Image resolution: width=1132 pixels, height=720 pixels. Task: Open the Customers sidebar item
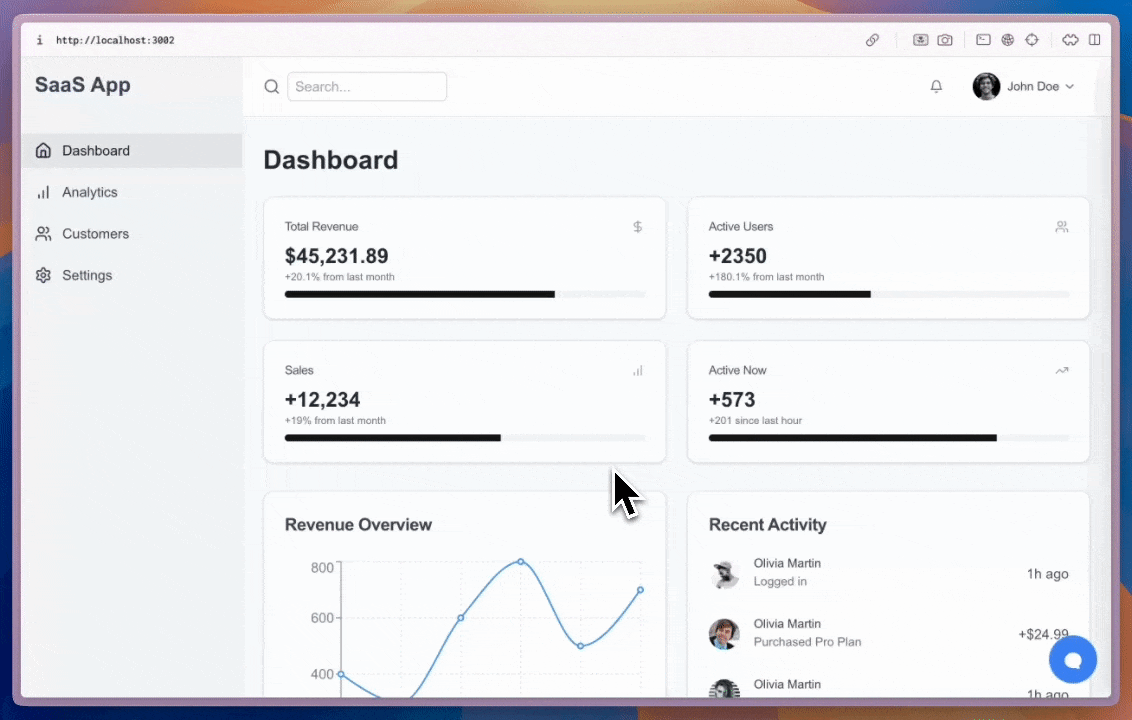click(95, 234)
